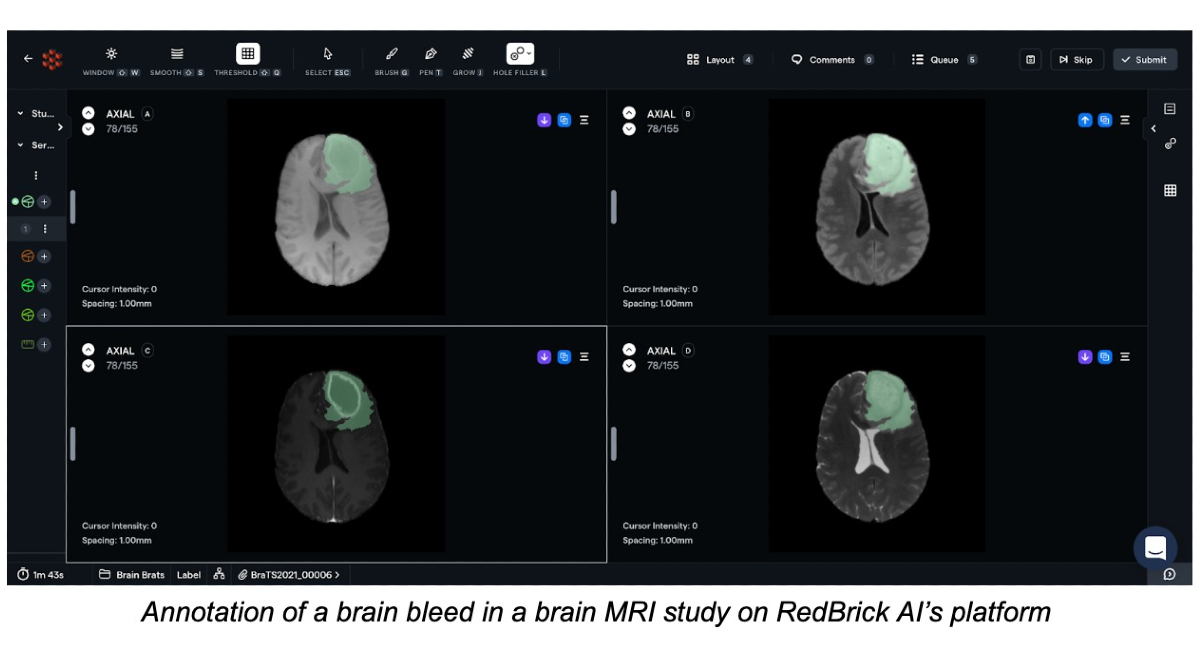Image resolution: width=1200 pixels, height=650 pixels.
Task: Select the bright green segmentation label
Action: [28, 286]
